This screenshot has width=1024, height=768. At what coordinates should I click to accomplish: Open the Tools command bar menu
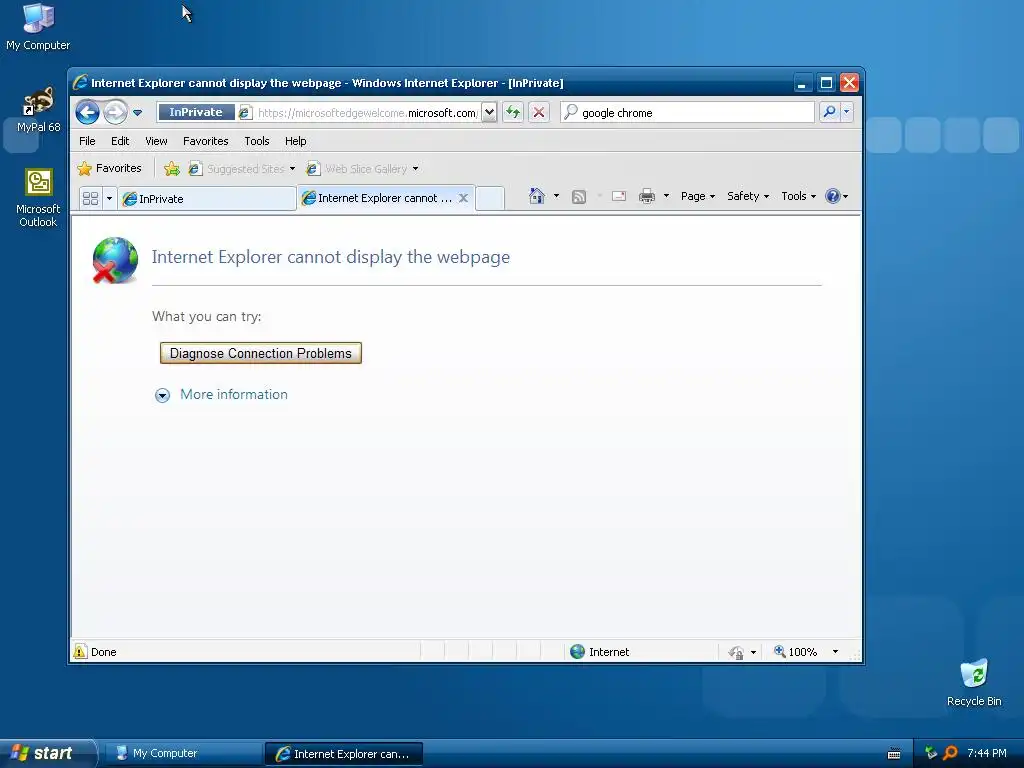tap(798, 196)
